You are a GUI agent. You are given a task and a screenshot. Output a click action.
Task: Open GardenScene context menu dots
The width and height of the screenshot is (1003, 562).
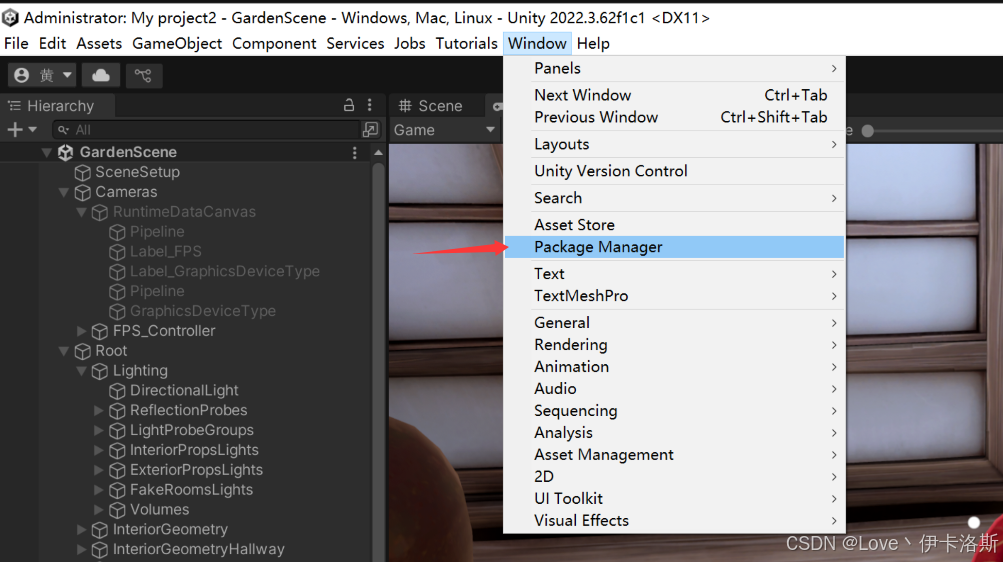(354, 152)
